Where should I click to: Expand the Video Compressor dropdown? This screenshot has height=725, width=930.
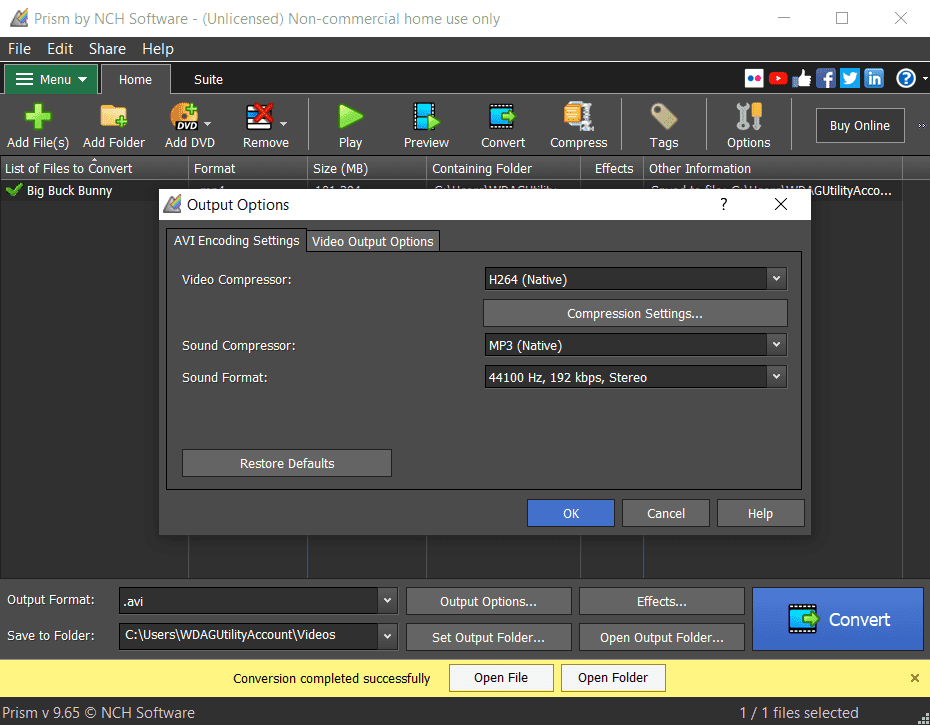pos(776,279)
